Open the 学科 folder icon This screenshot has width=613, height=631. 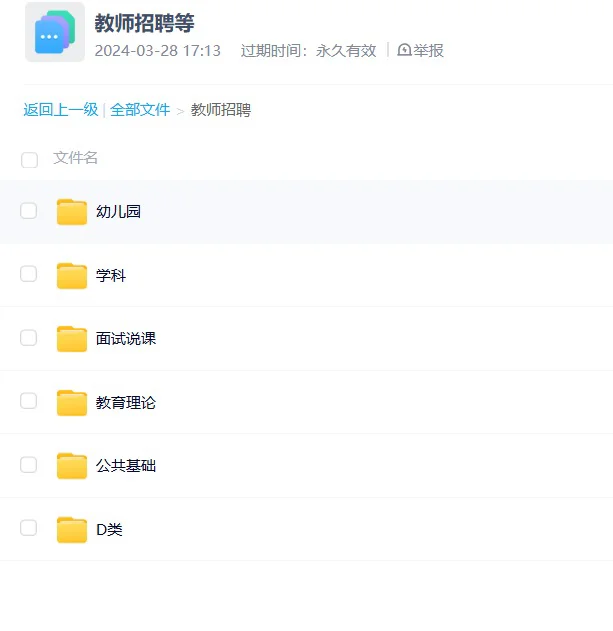pyautogui.click(x=72, y=276)
